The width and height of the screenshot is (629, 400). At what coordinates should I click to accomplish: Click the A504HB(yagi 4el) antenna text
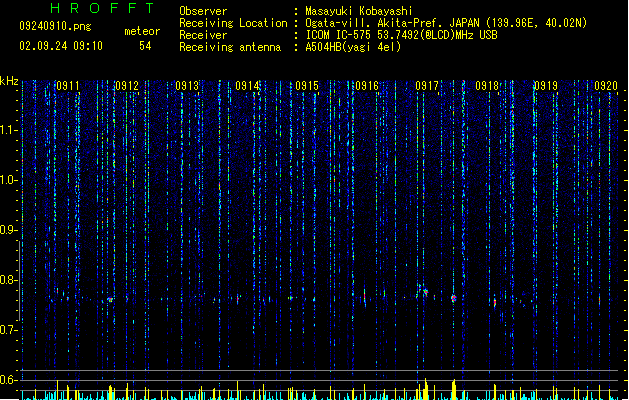(x=353, y=47)
